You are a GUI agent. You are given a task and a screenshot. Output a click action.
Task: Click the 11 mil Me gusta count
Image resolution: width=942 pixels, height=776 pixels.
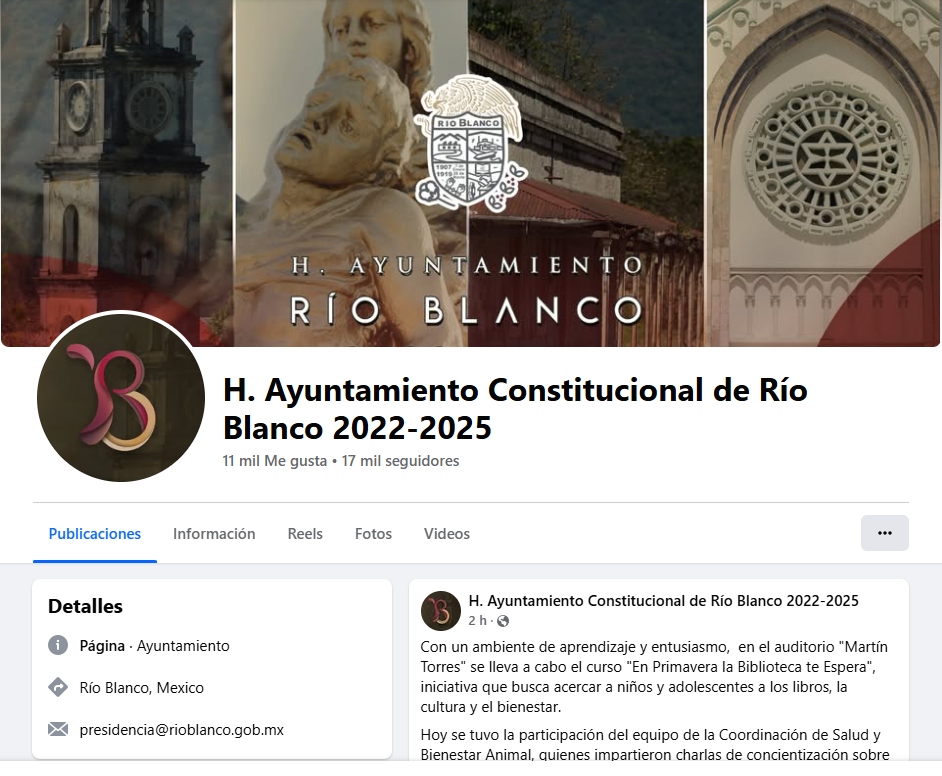pyautogui.click(x=275, y=461)
